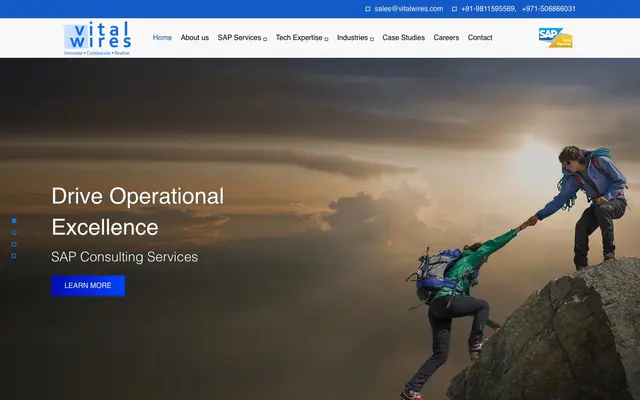Open the Home menu item
This screenshot has height=400, width=640.
click(x=162, y=38)
